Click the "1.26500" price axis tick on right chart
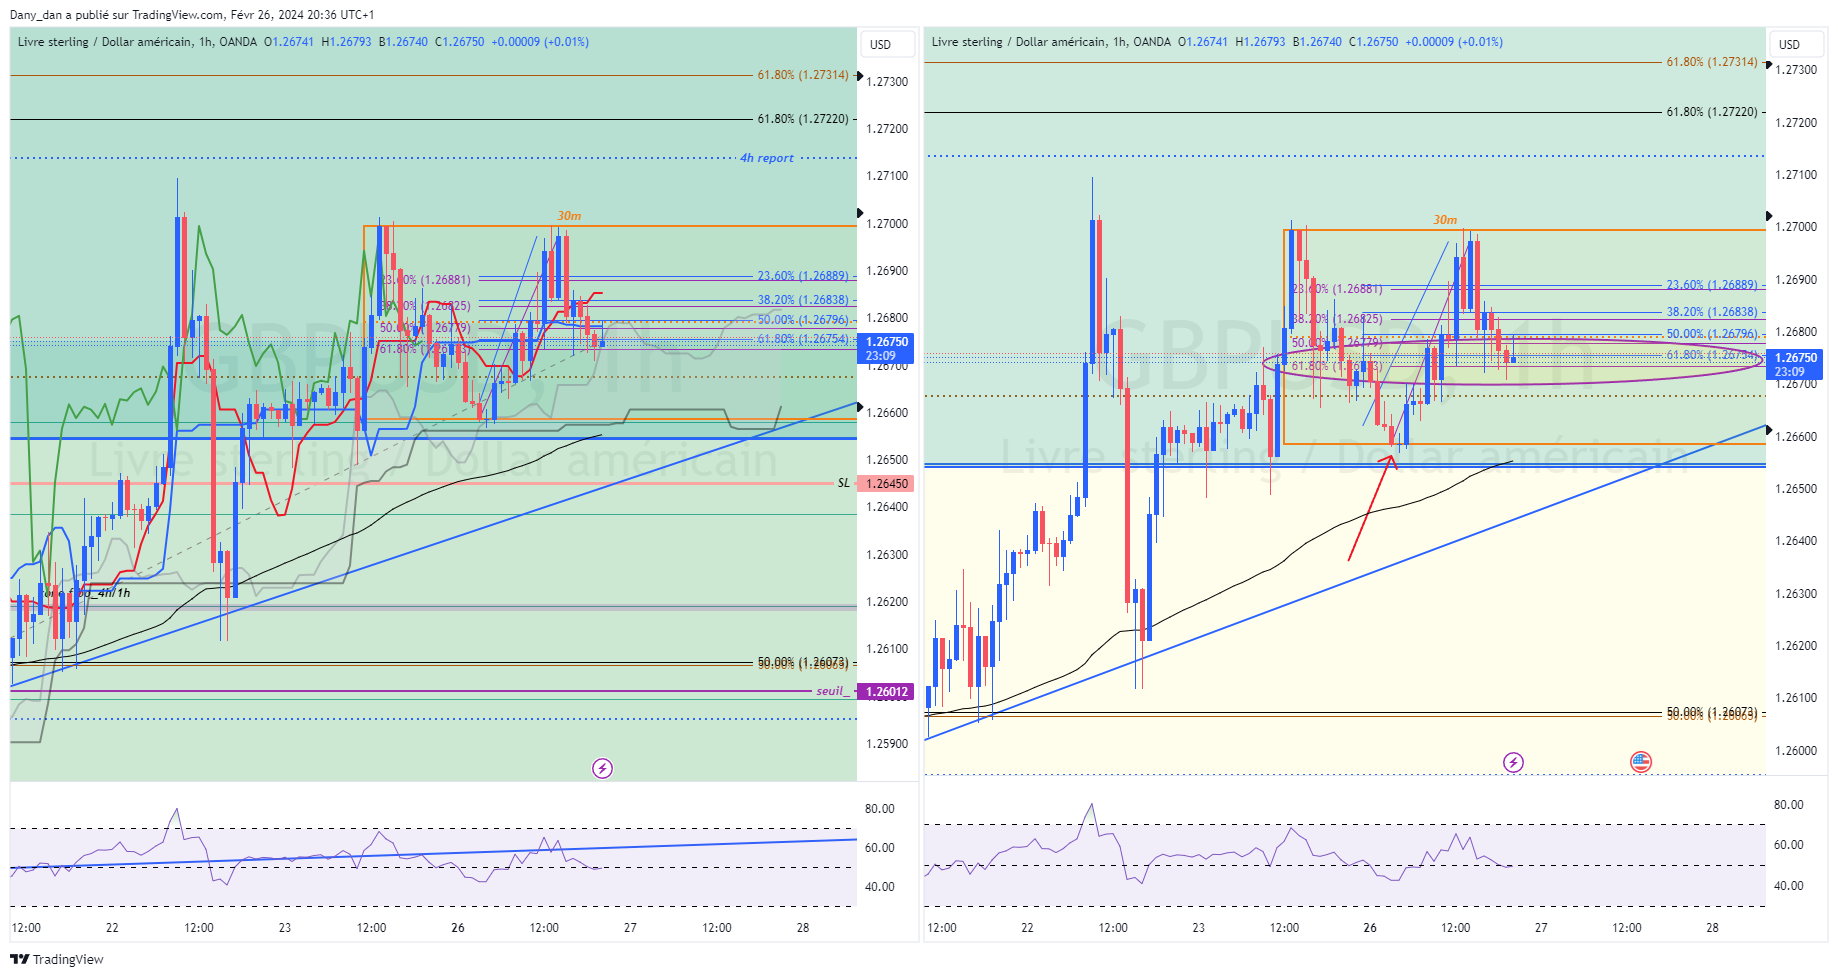1838x977 pixels. pyautogui.click(x=1796, y=489)
